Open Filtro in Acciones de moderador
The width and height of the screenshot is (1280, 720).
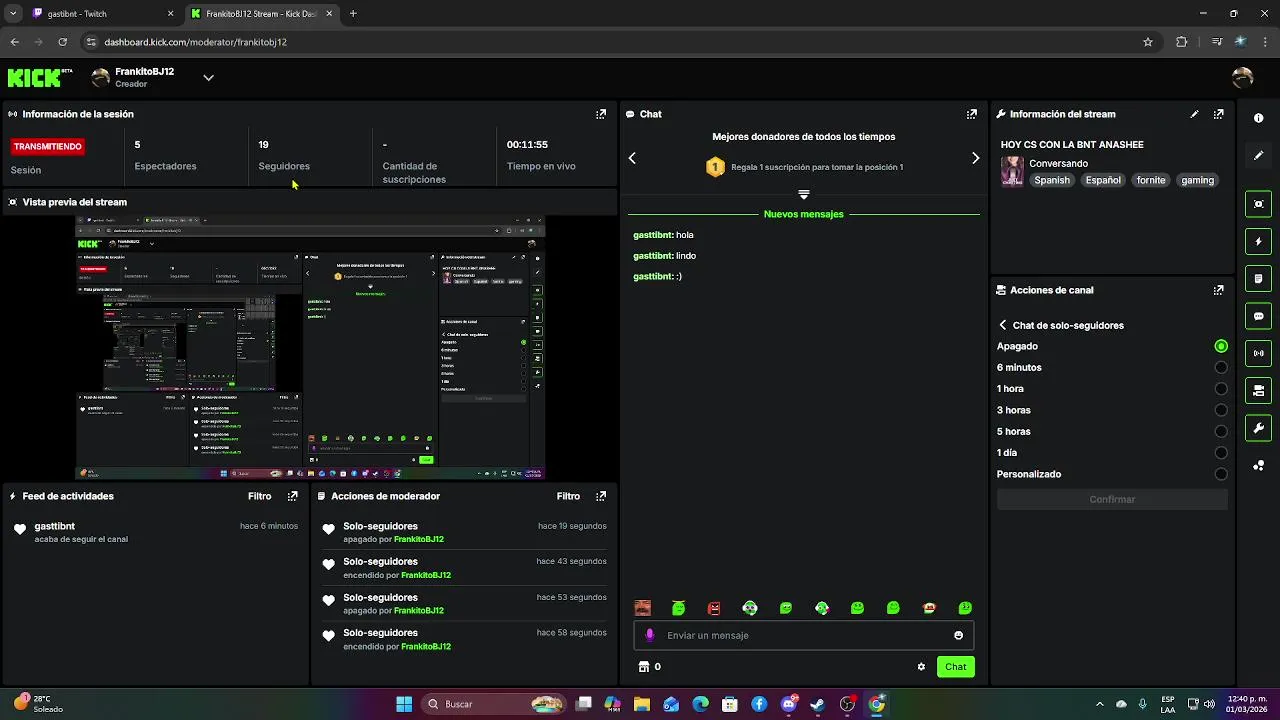(x=568, y=496)
